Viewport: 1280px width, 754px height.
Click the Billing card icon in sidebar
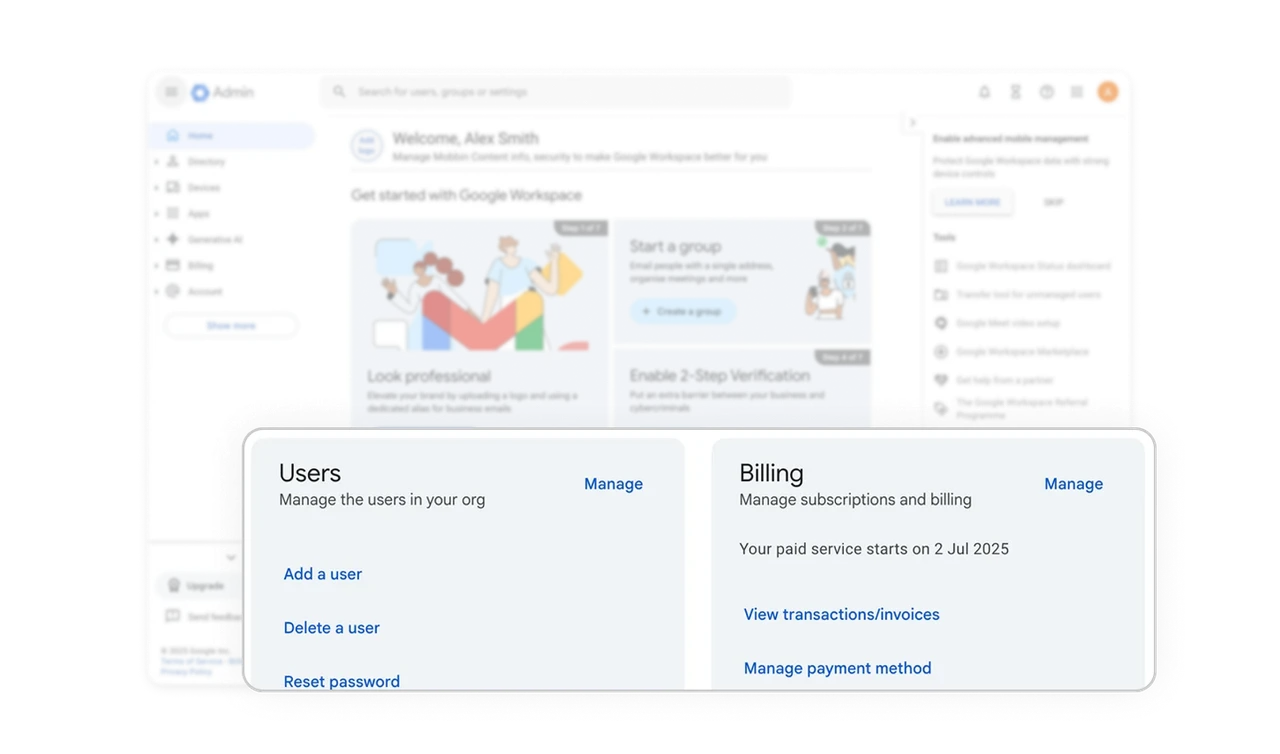(x=173, y=265)
